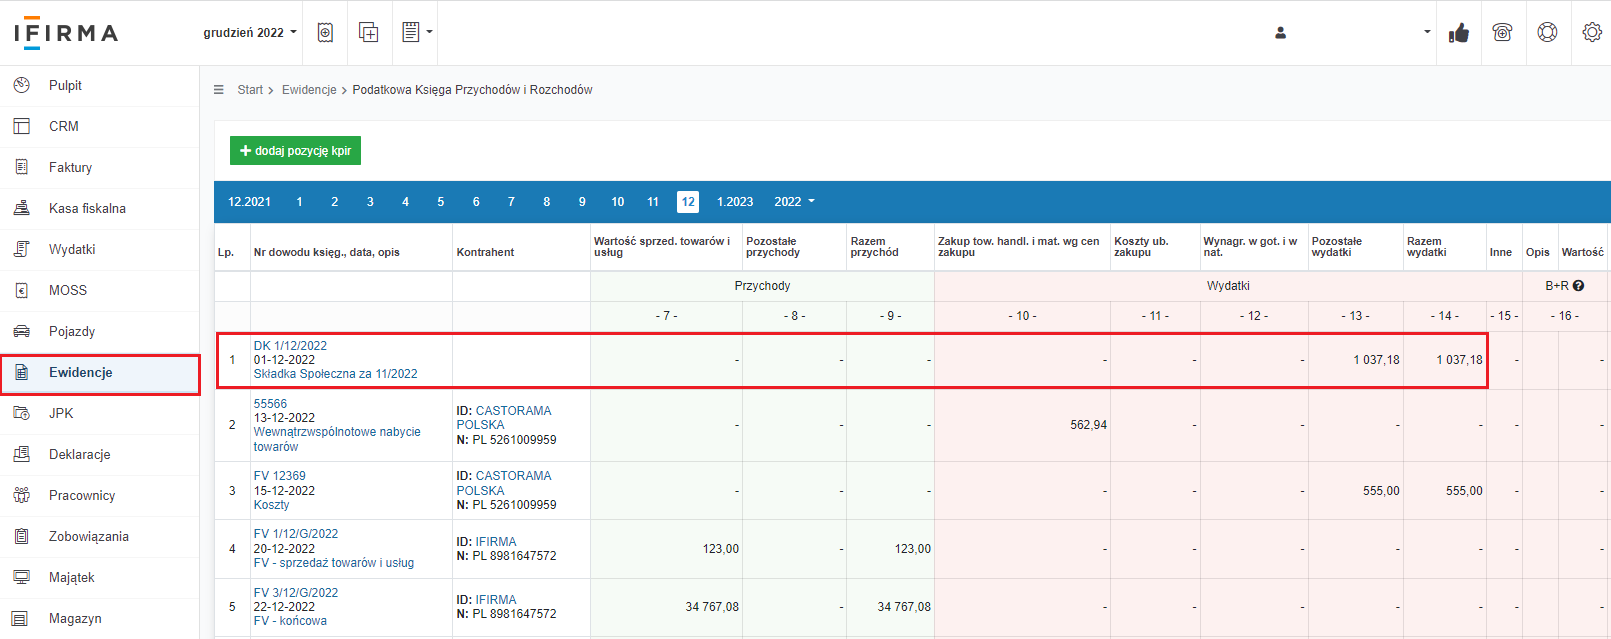Screen dimensions: 1611x639
Task: Click the user profile icon
Action: [x=1280, y=33]
